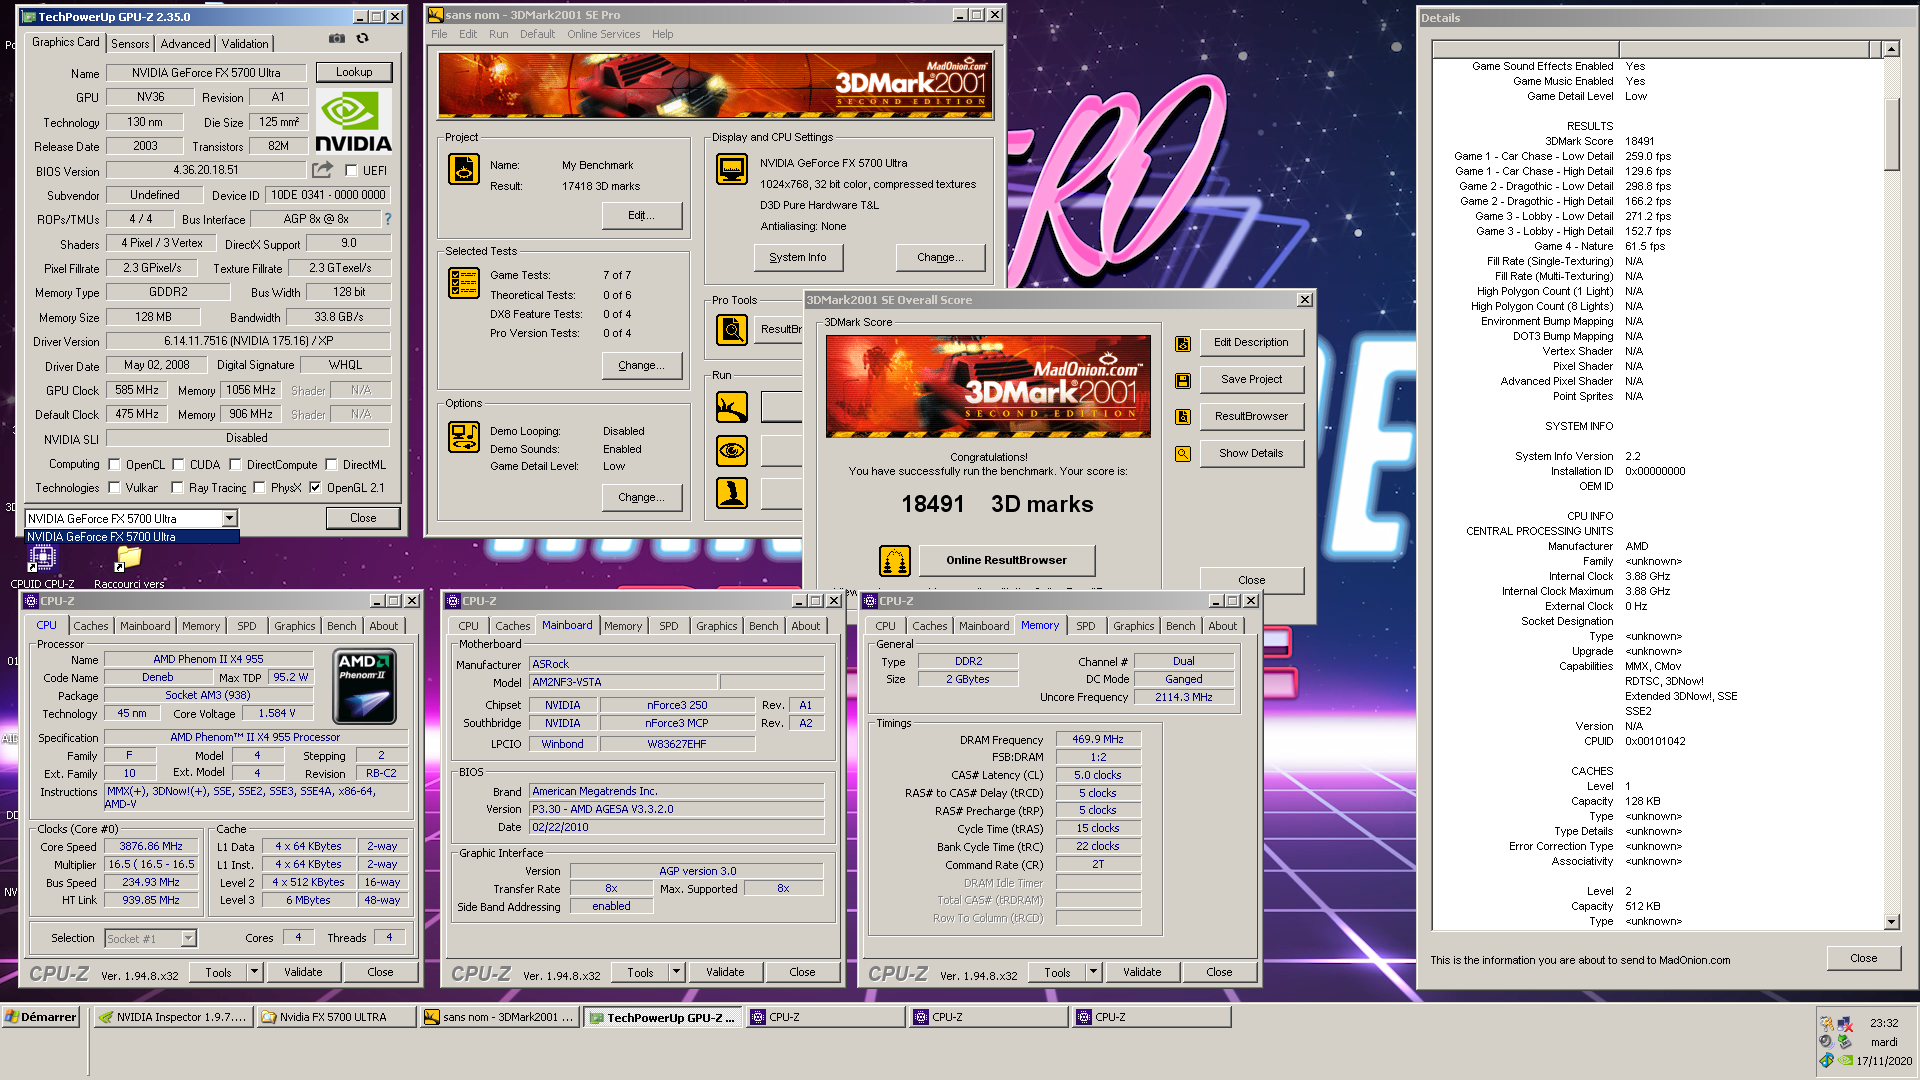Viewport: 1920px width, 1080px height.
Task: Click the Details panel scrollbar down arrow
Action: tap(1891, 922)
